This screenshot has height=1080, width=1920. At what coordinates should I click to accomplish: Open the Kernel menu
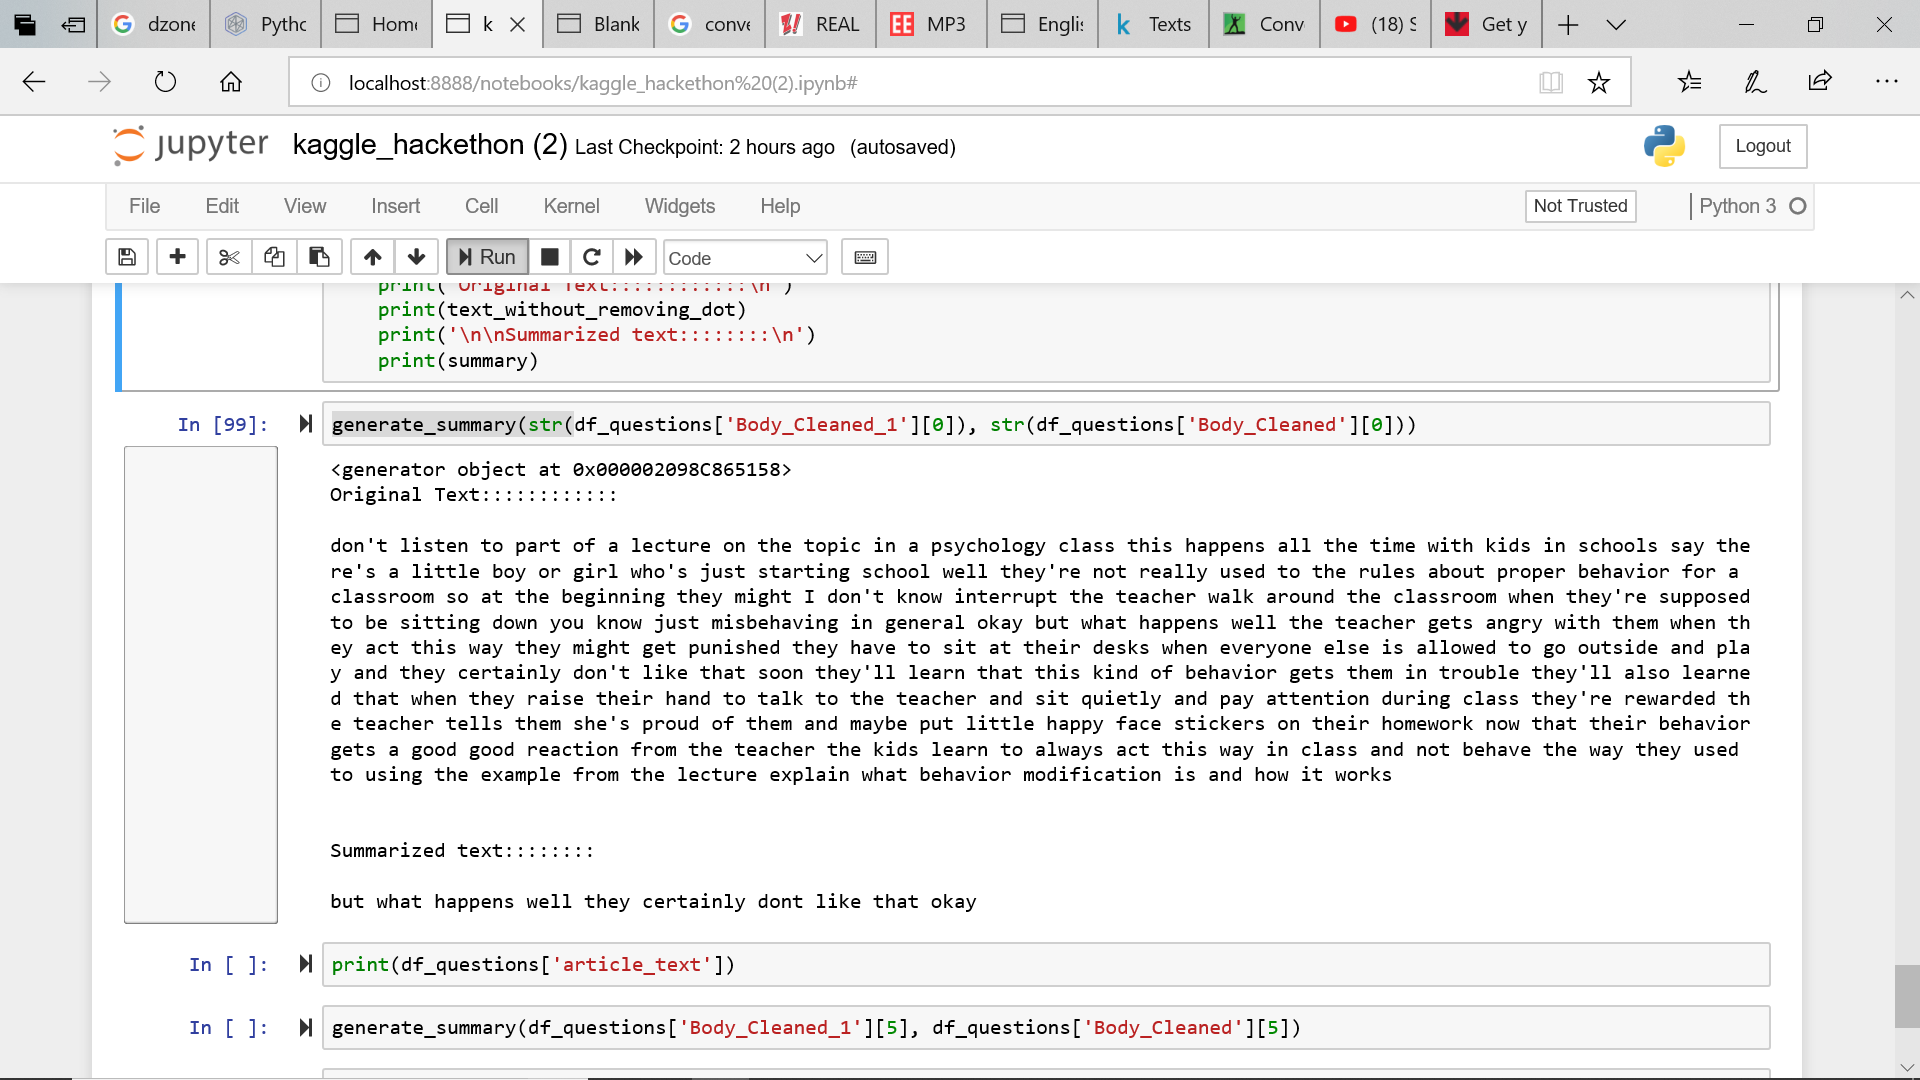pos(571,206)
